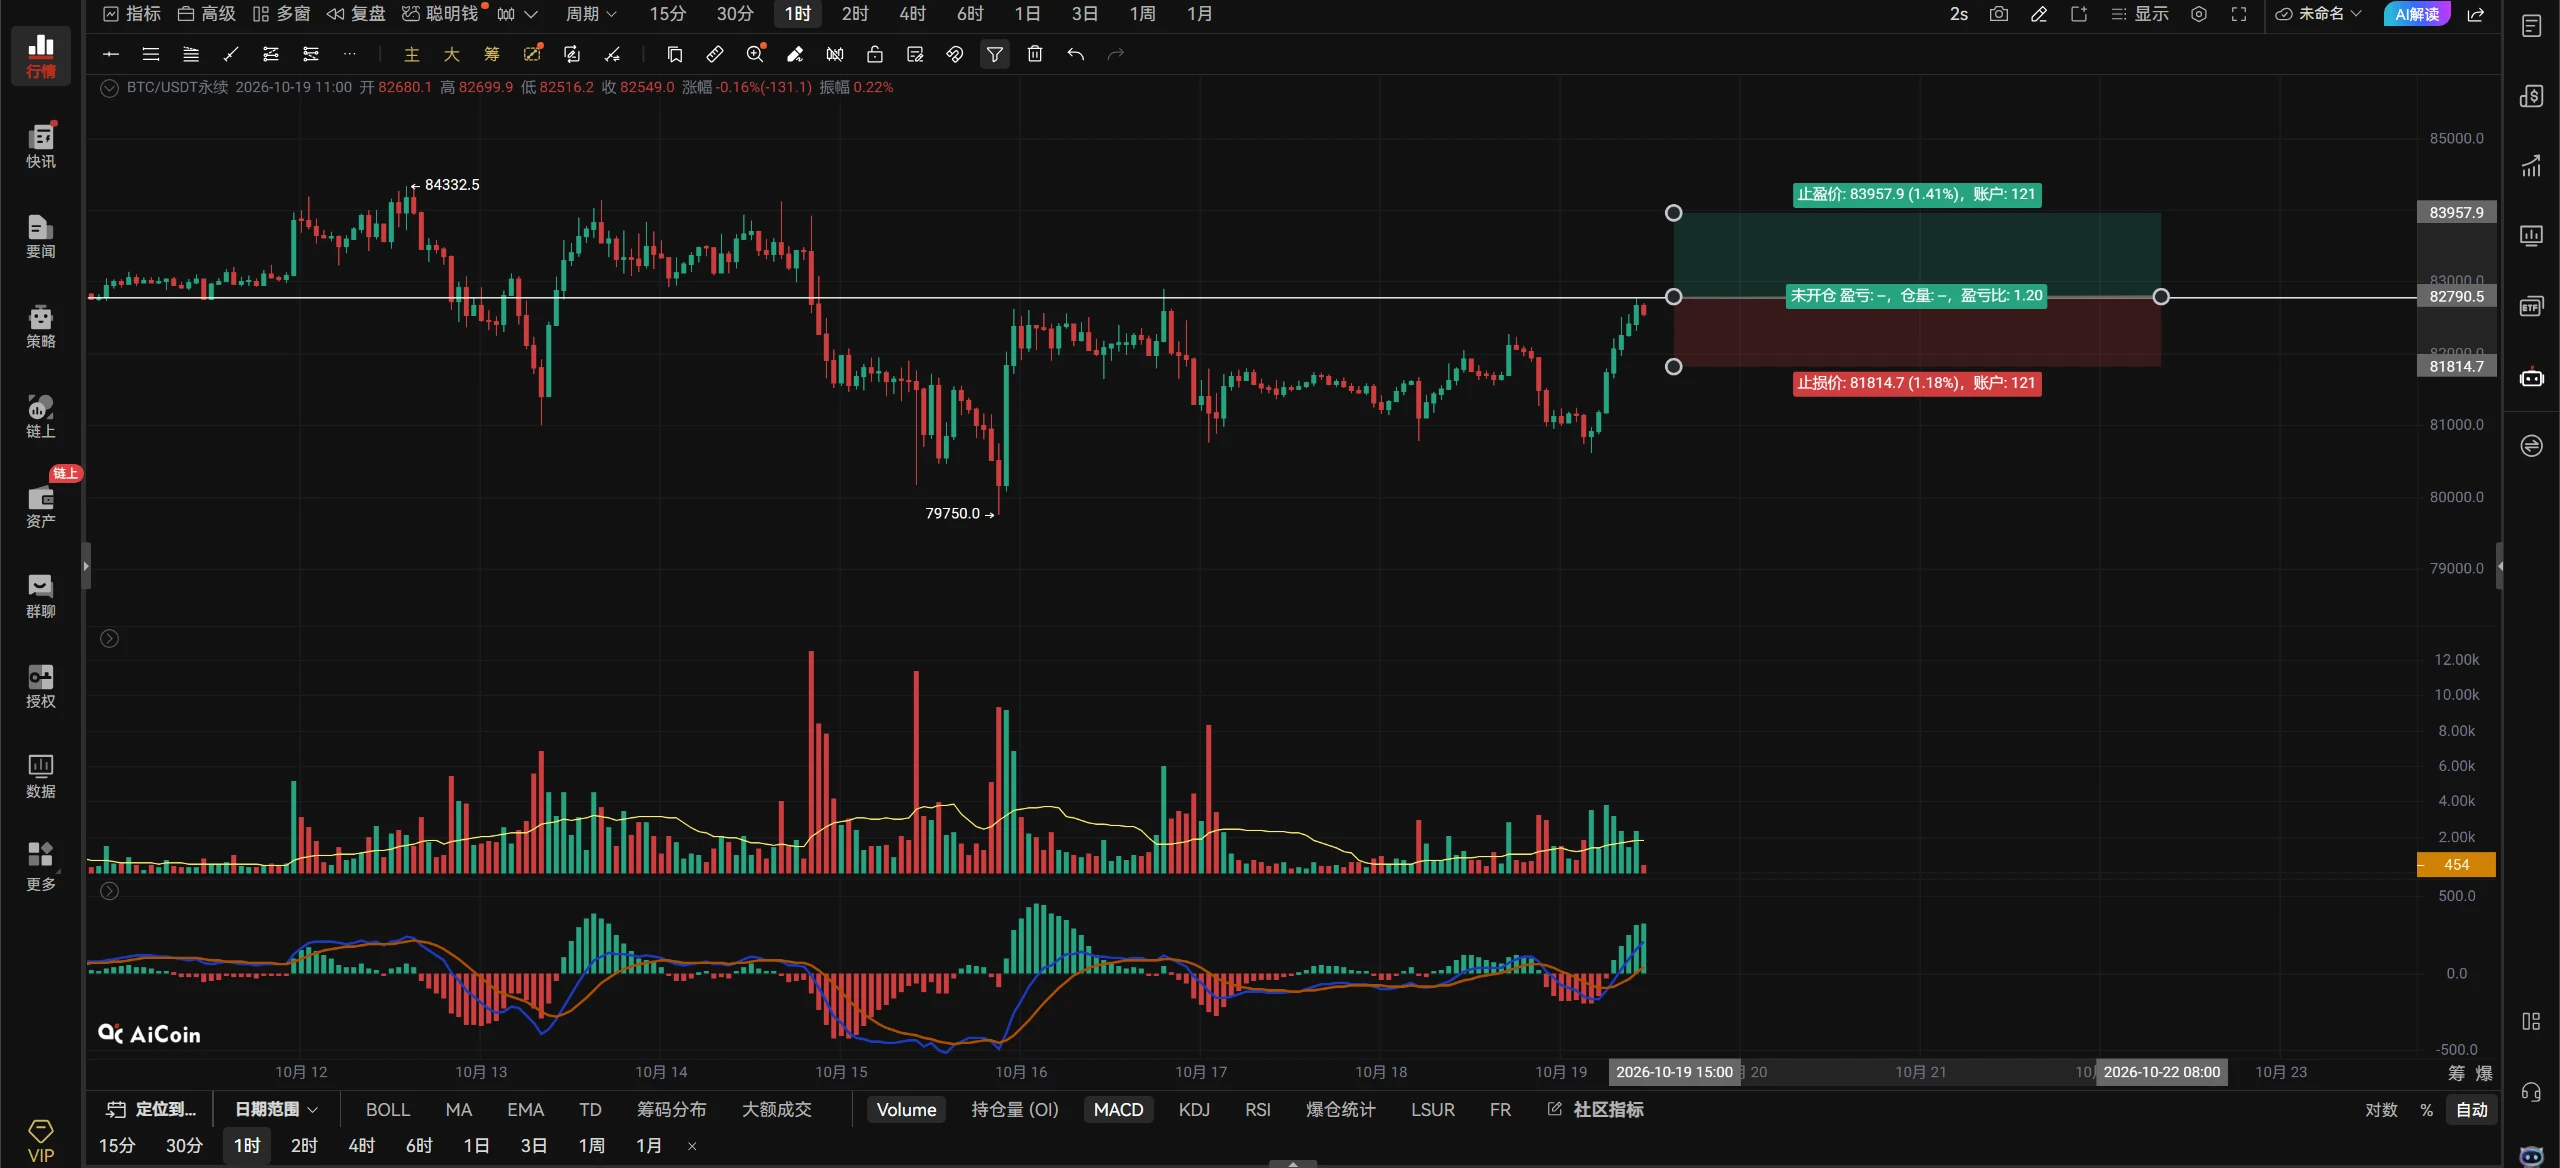Viewport: 2560px width, 1168px height.
Task: Click the take-profit handle at 83957.9
Action: point(1673,213)
